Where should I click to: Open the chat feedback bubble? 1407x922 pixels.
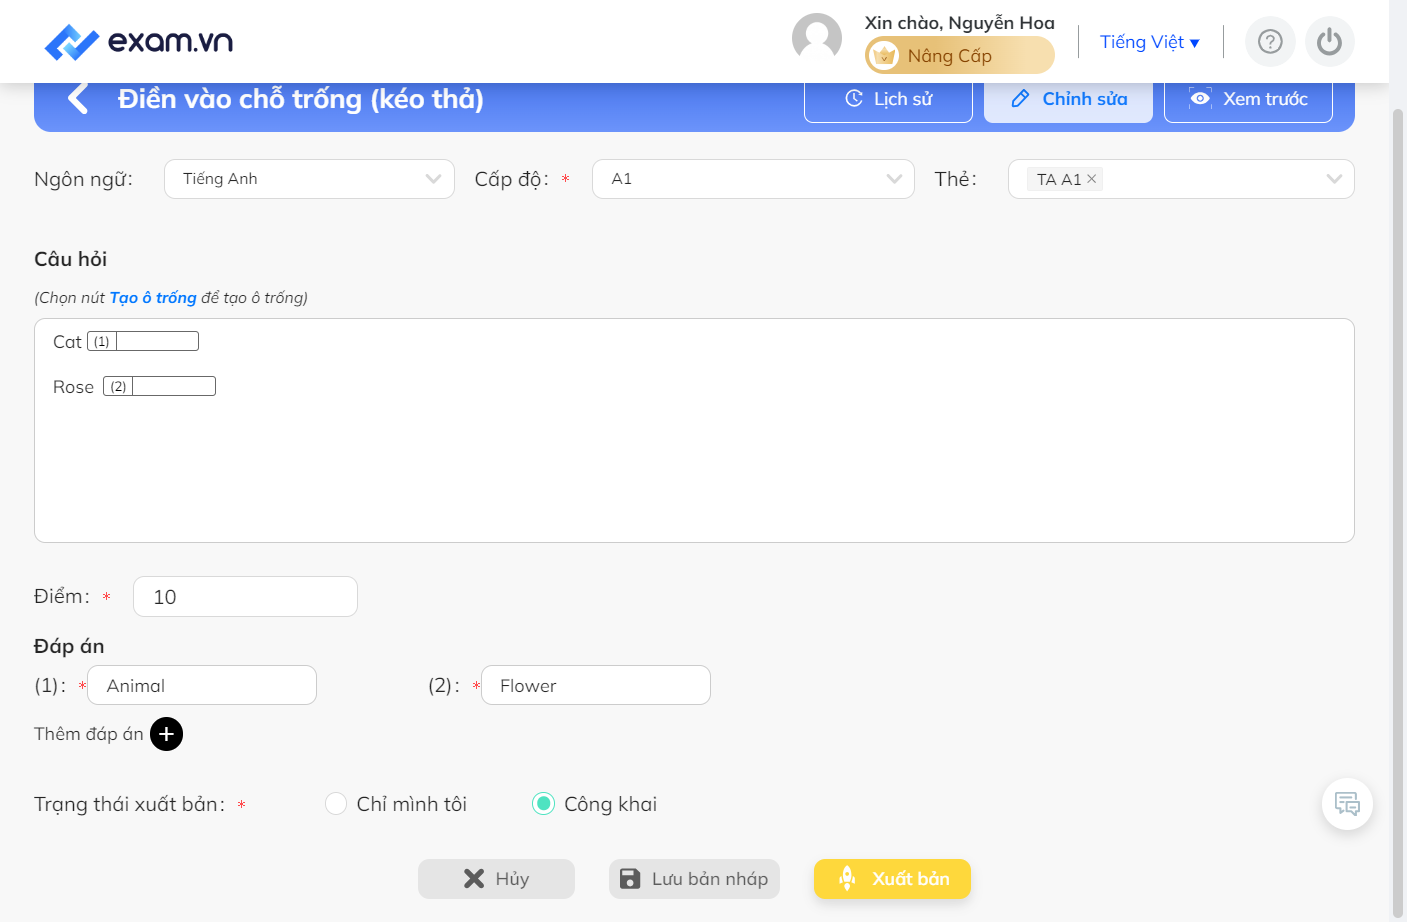pyautogui.click(x=1347, y=804)
